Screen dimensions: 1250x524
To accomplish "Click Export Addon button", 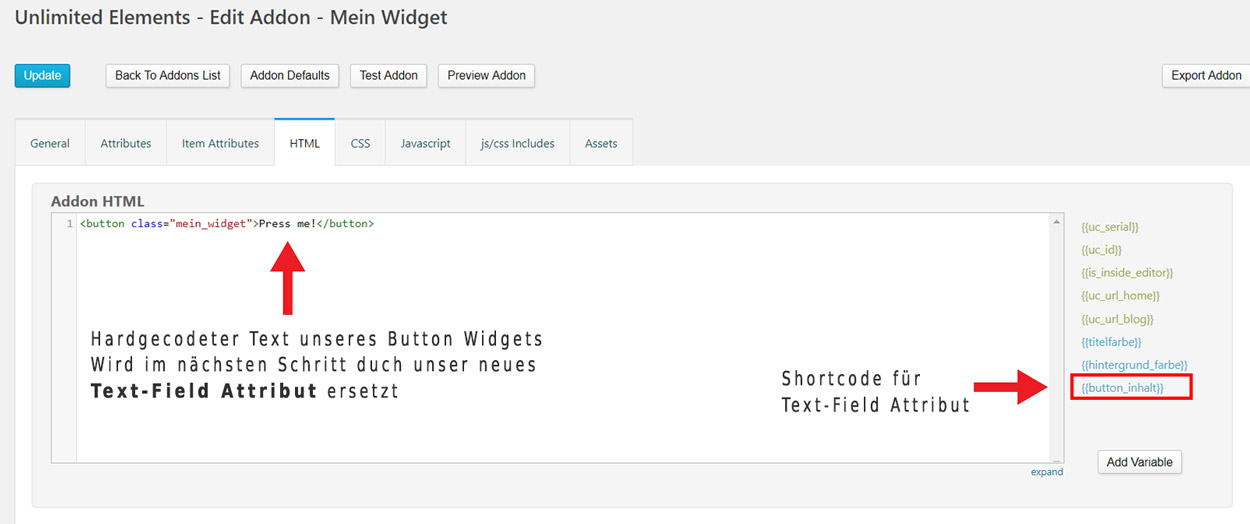I will 1206,75.
